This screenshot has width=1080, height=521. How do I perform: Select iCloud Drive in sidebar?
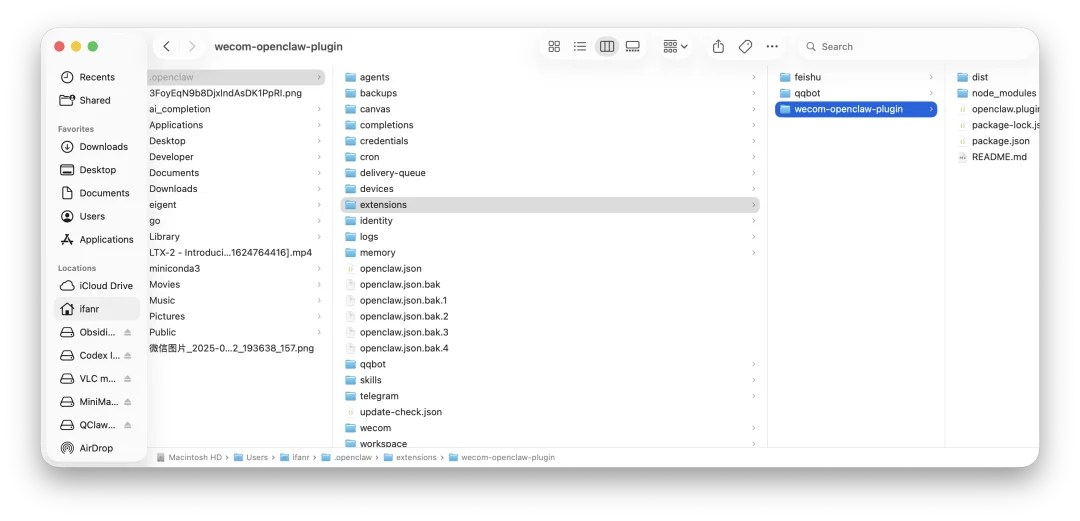pyautogui.click(x=106, y=286)
